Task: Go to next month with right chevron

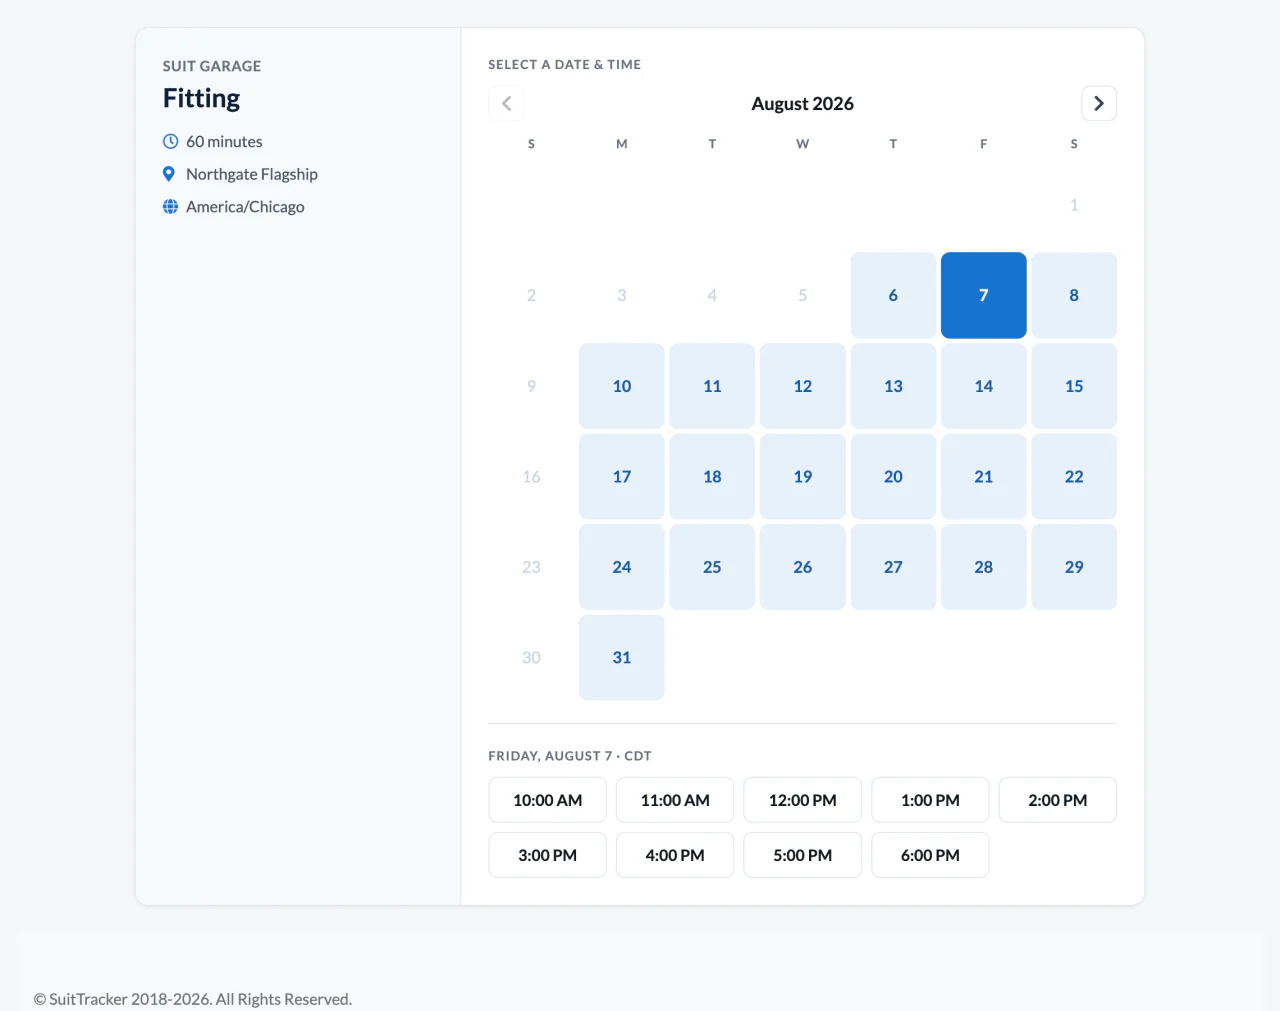Action: pos(1099,103)
